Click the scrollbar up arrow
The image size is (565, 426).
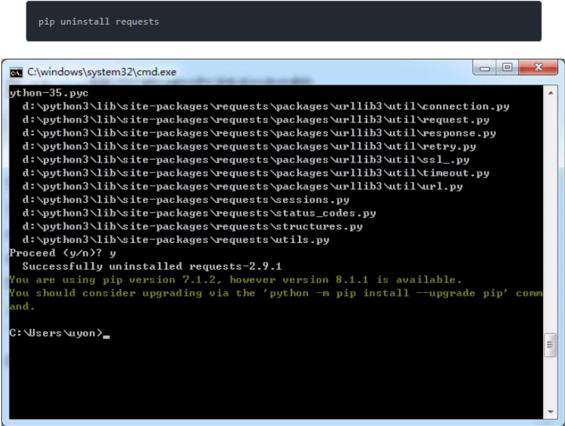(550, 93)
